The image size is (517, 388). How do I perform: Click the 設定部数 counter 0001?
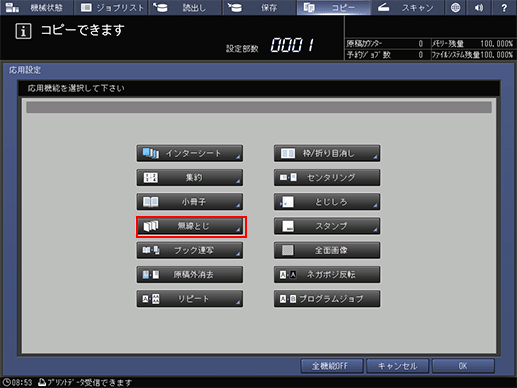pos(292,45)
